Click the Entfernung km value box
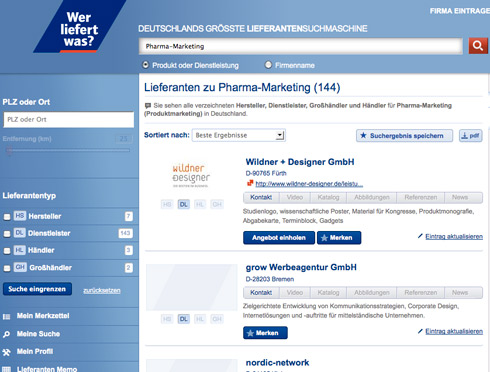This screenshot has width=490, height=372. click(124, 139)
